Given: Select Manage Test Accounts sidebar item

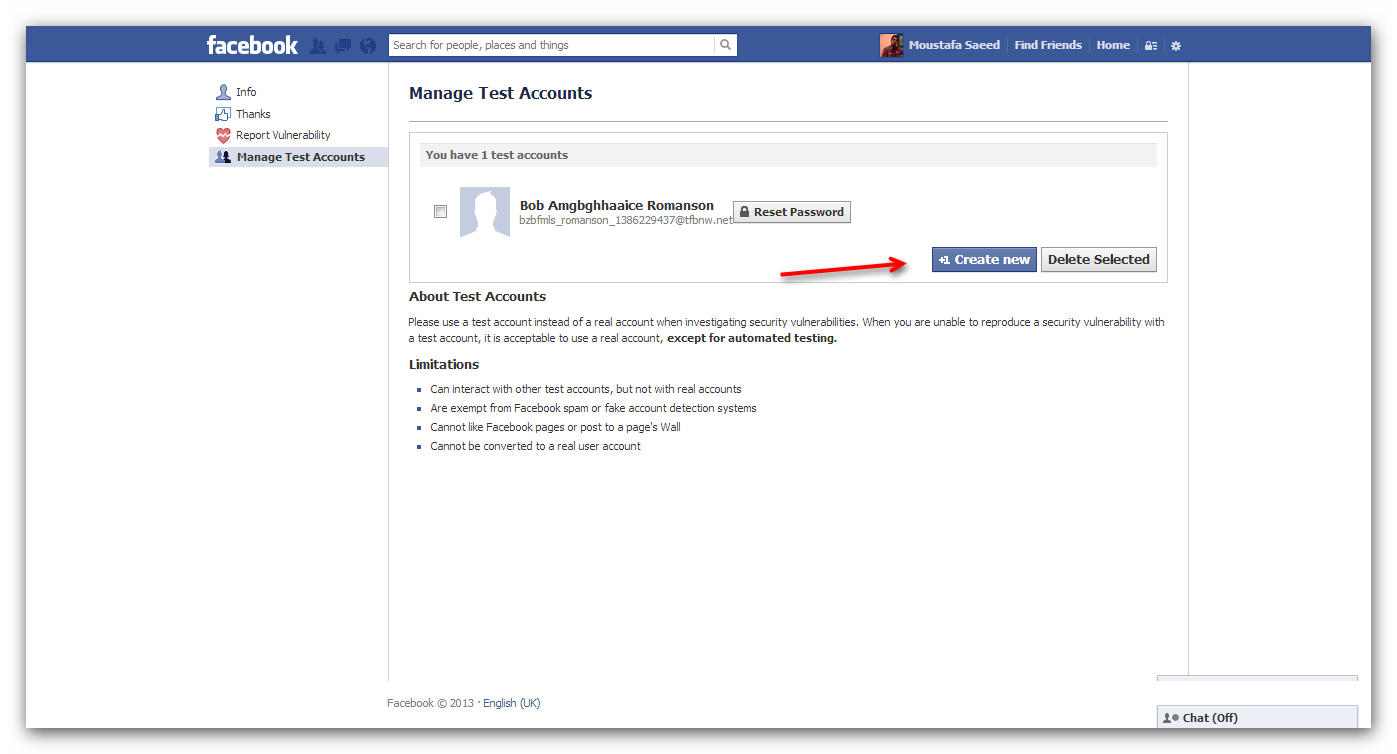Looking at the screenshot, I should [x=298, y=157].
